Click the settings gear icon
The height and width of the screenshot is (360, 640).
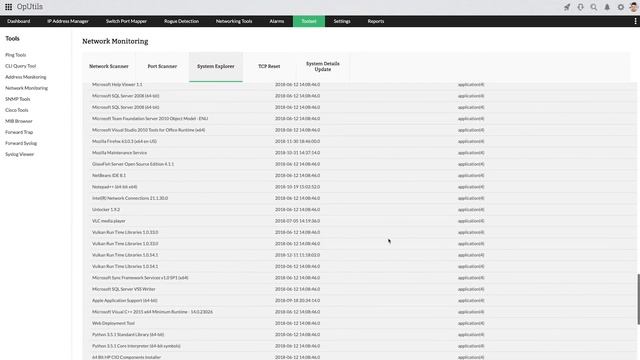point(621,7)
